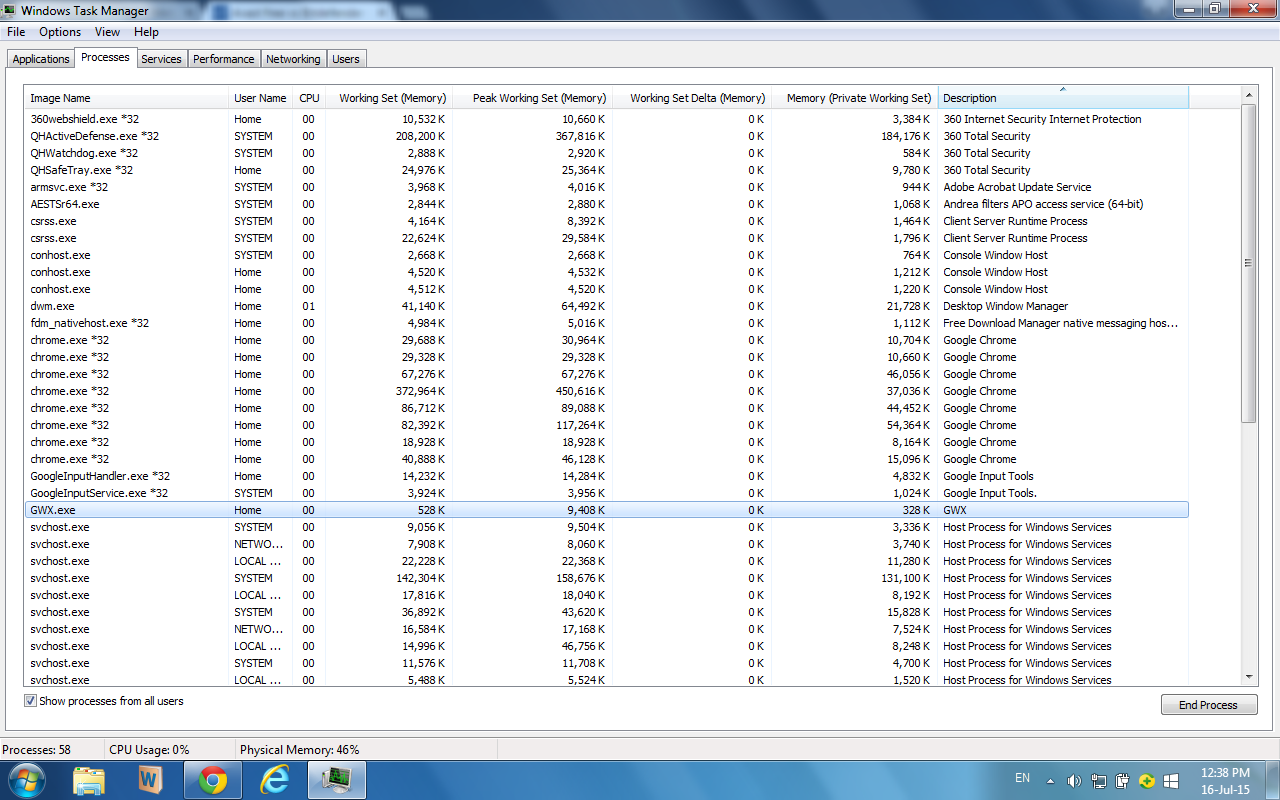Show hidden tray icons arrow

pyautogui.click(x=1050, y=781)
